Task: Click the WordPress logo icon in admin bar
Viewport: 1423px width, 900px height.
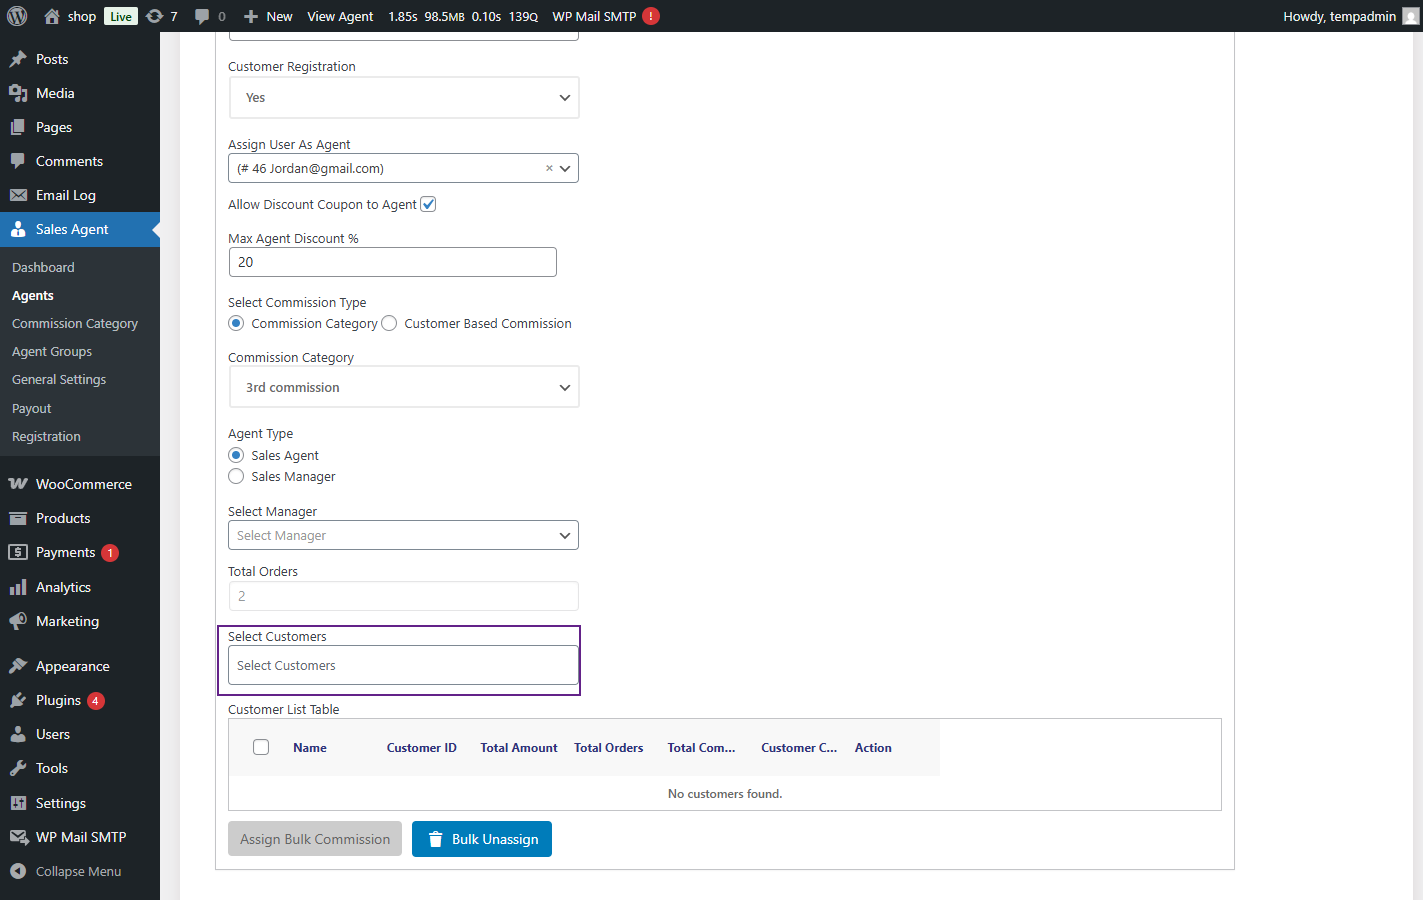Action: [17, 16]
